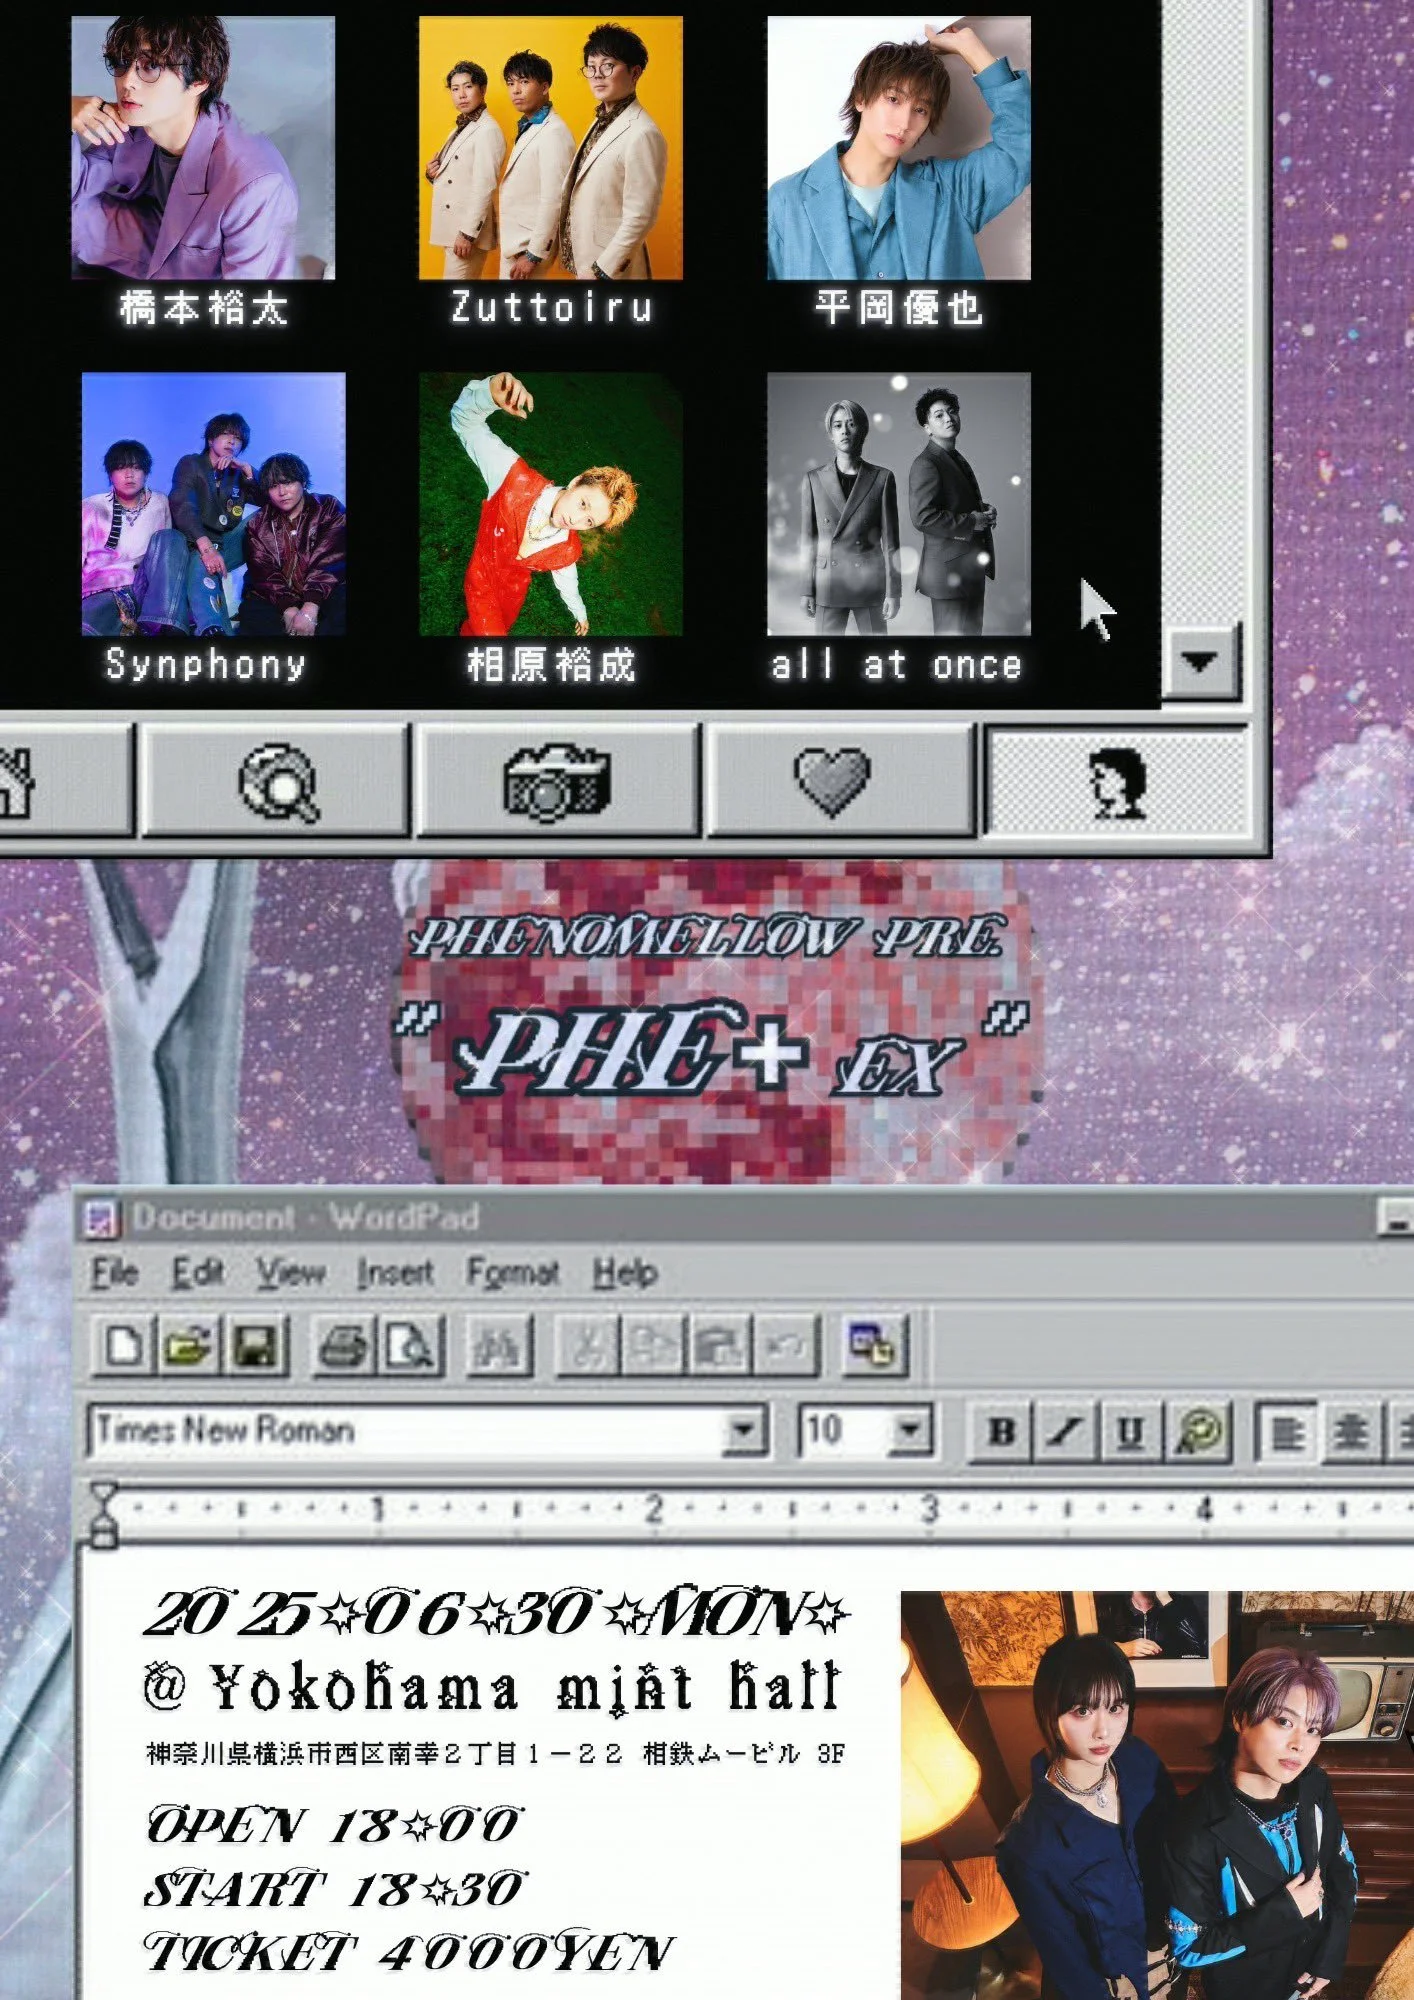This screenshot has width=1414, height=2000.
Task: Click the duo photo in the WordPad document
Action: 1157,1795
